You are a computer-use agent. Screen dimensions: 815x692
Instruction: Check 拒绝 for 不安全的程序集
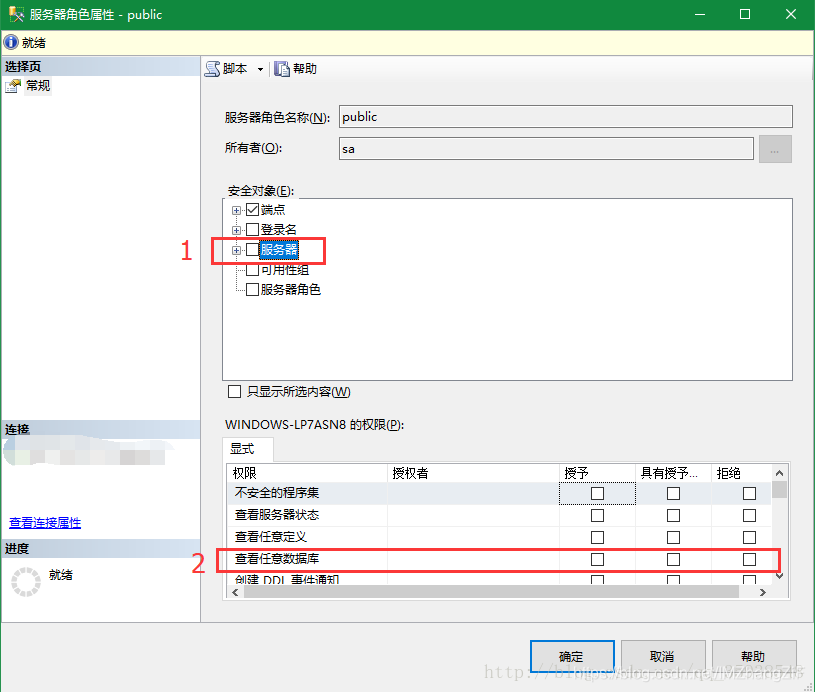[749, 493]
